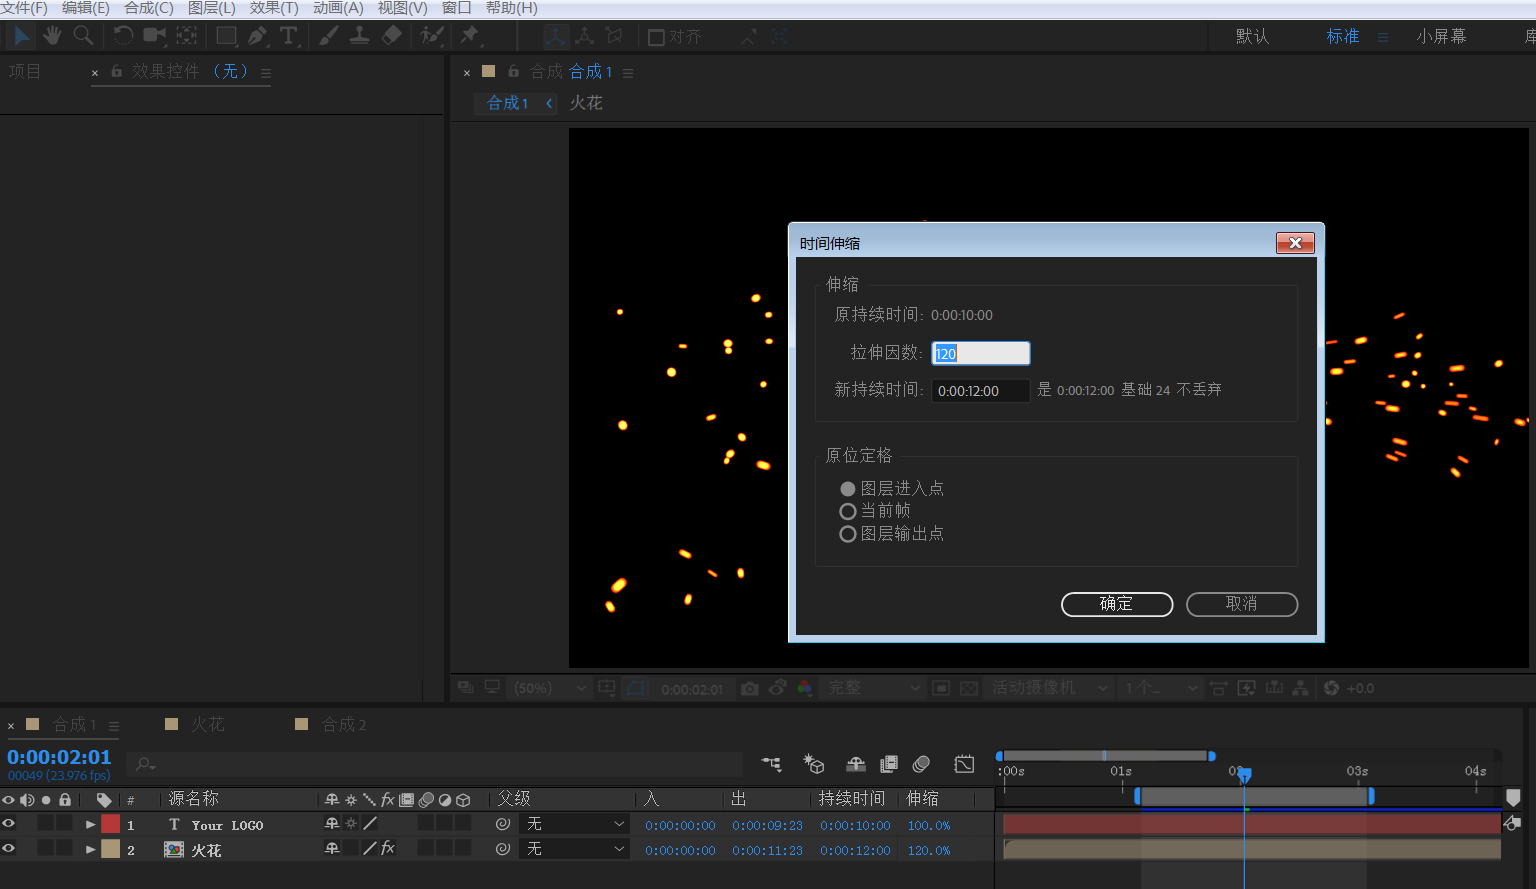This screenshot has width=1536, height=889.
Task: Select the Brush tool
Action: tap(327, 35)
